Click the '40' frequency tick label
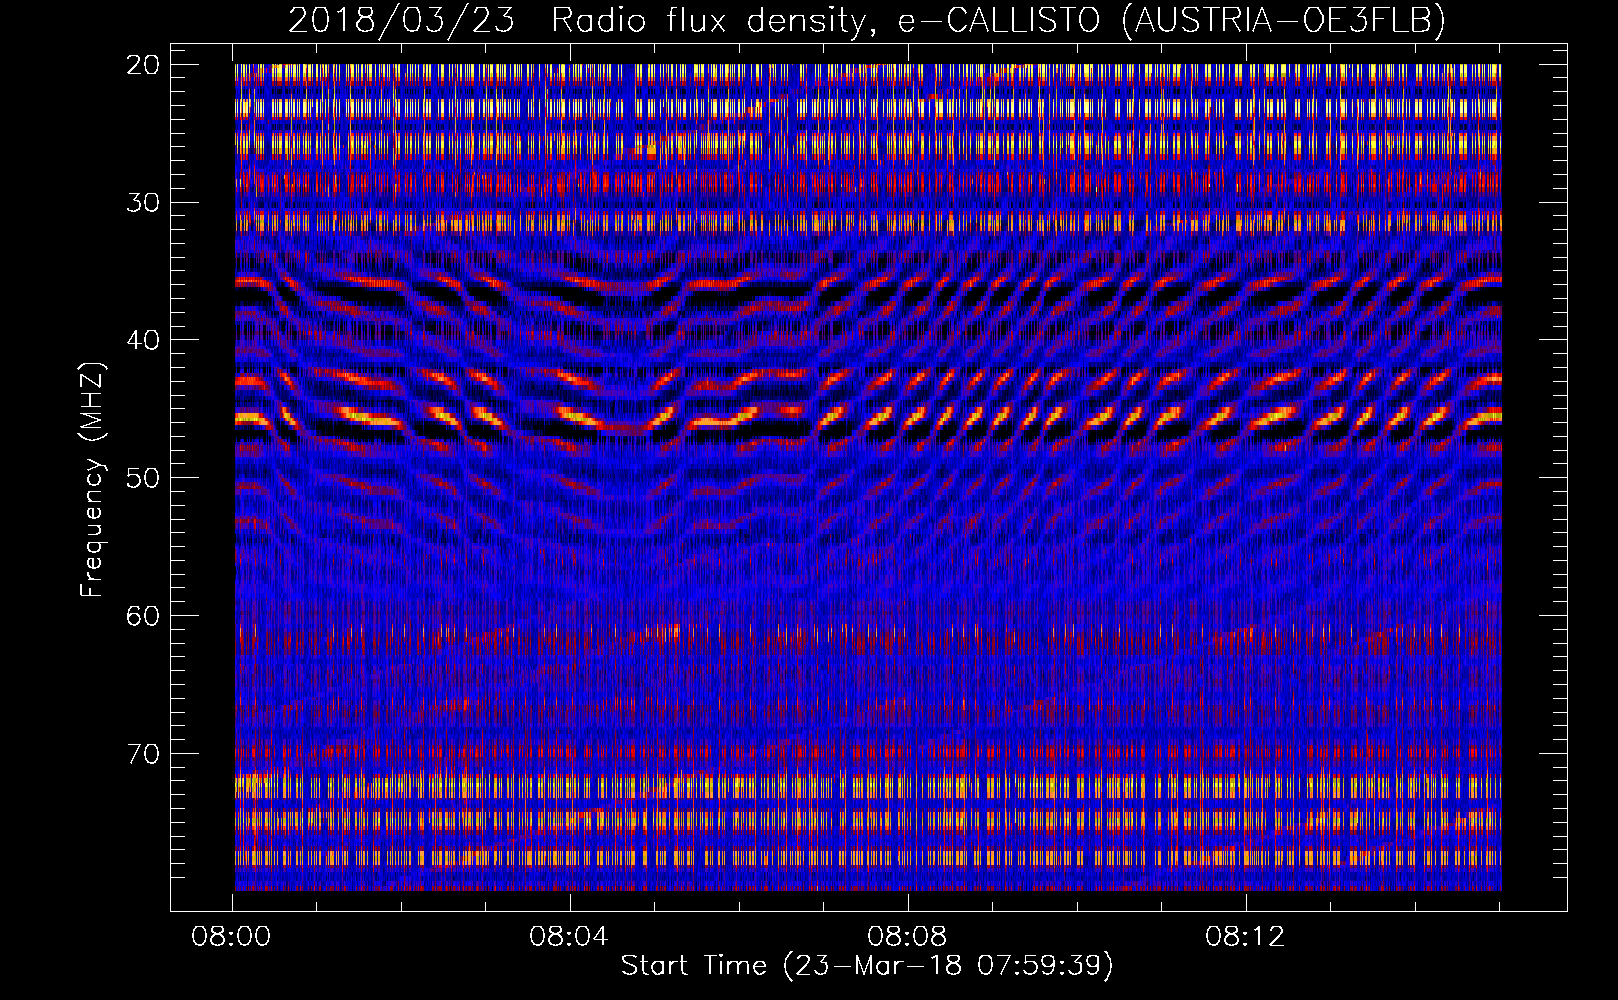1618x1000 pixels. tap(144, 340)
